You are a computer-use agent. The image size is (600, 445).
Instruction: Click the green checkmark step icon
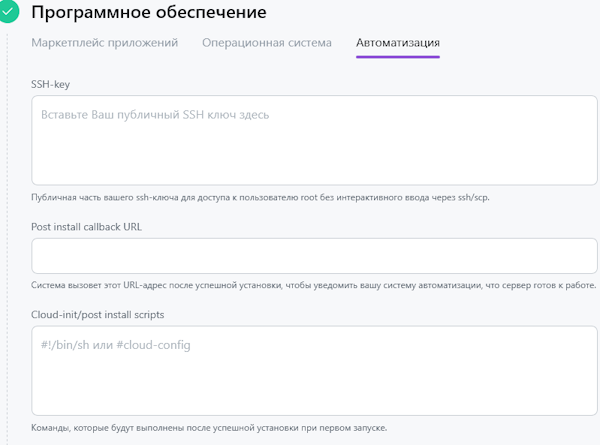[x=8, y=12]
